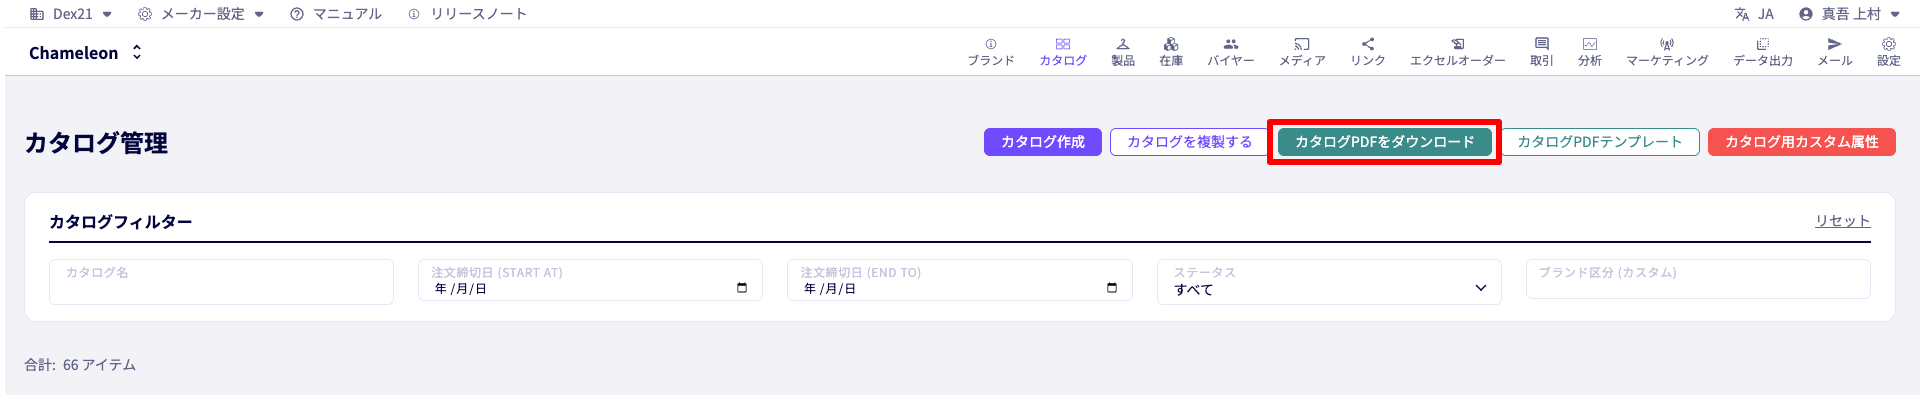Switch brand via Chameleon selector arrows
The height and width of the screenshot is (395, 1920).
(137, 52)
